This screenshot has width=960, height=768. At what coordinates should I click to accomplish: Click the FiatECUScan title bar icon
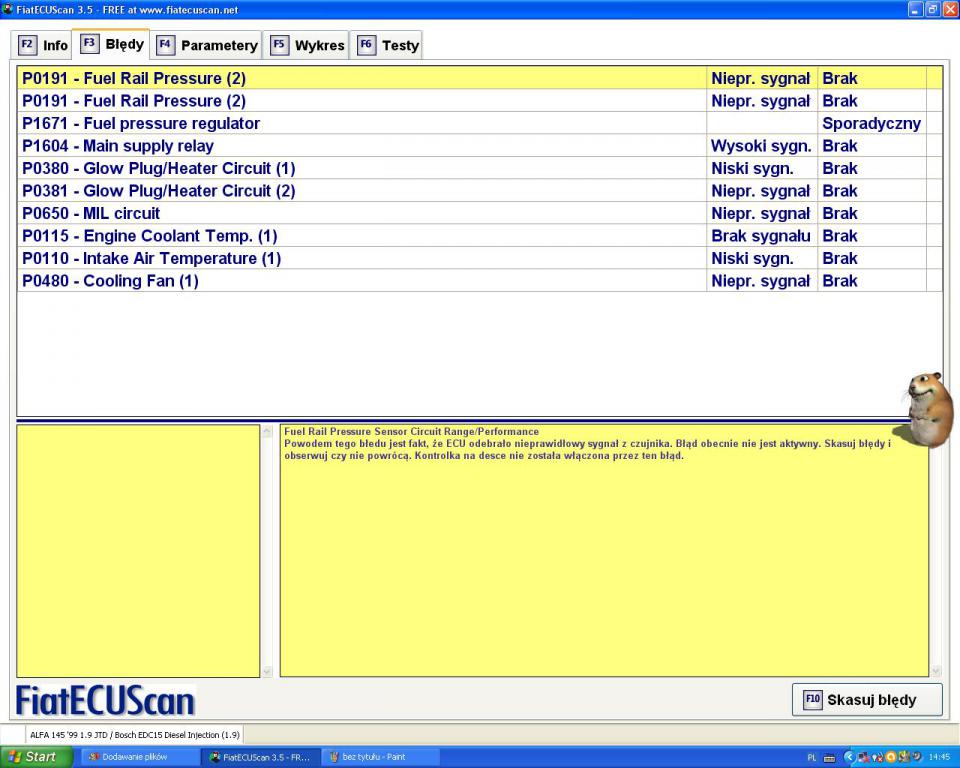pyautogui.click(x=7, y=9)
